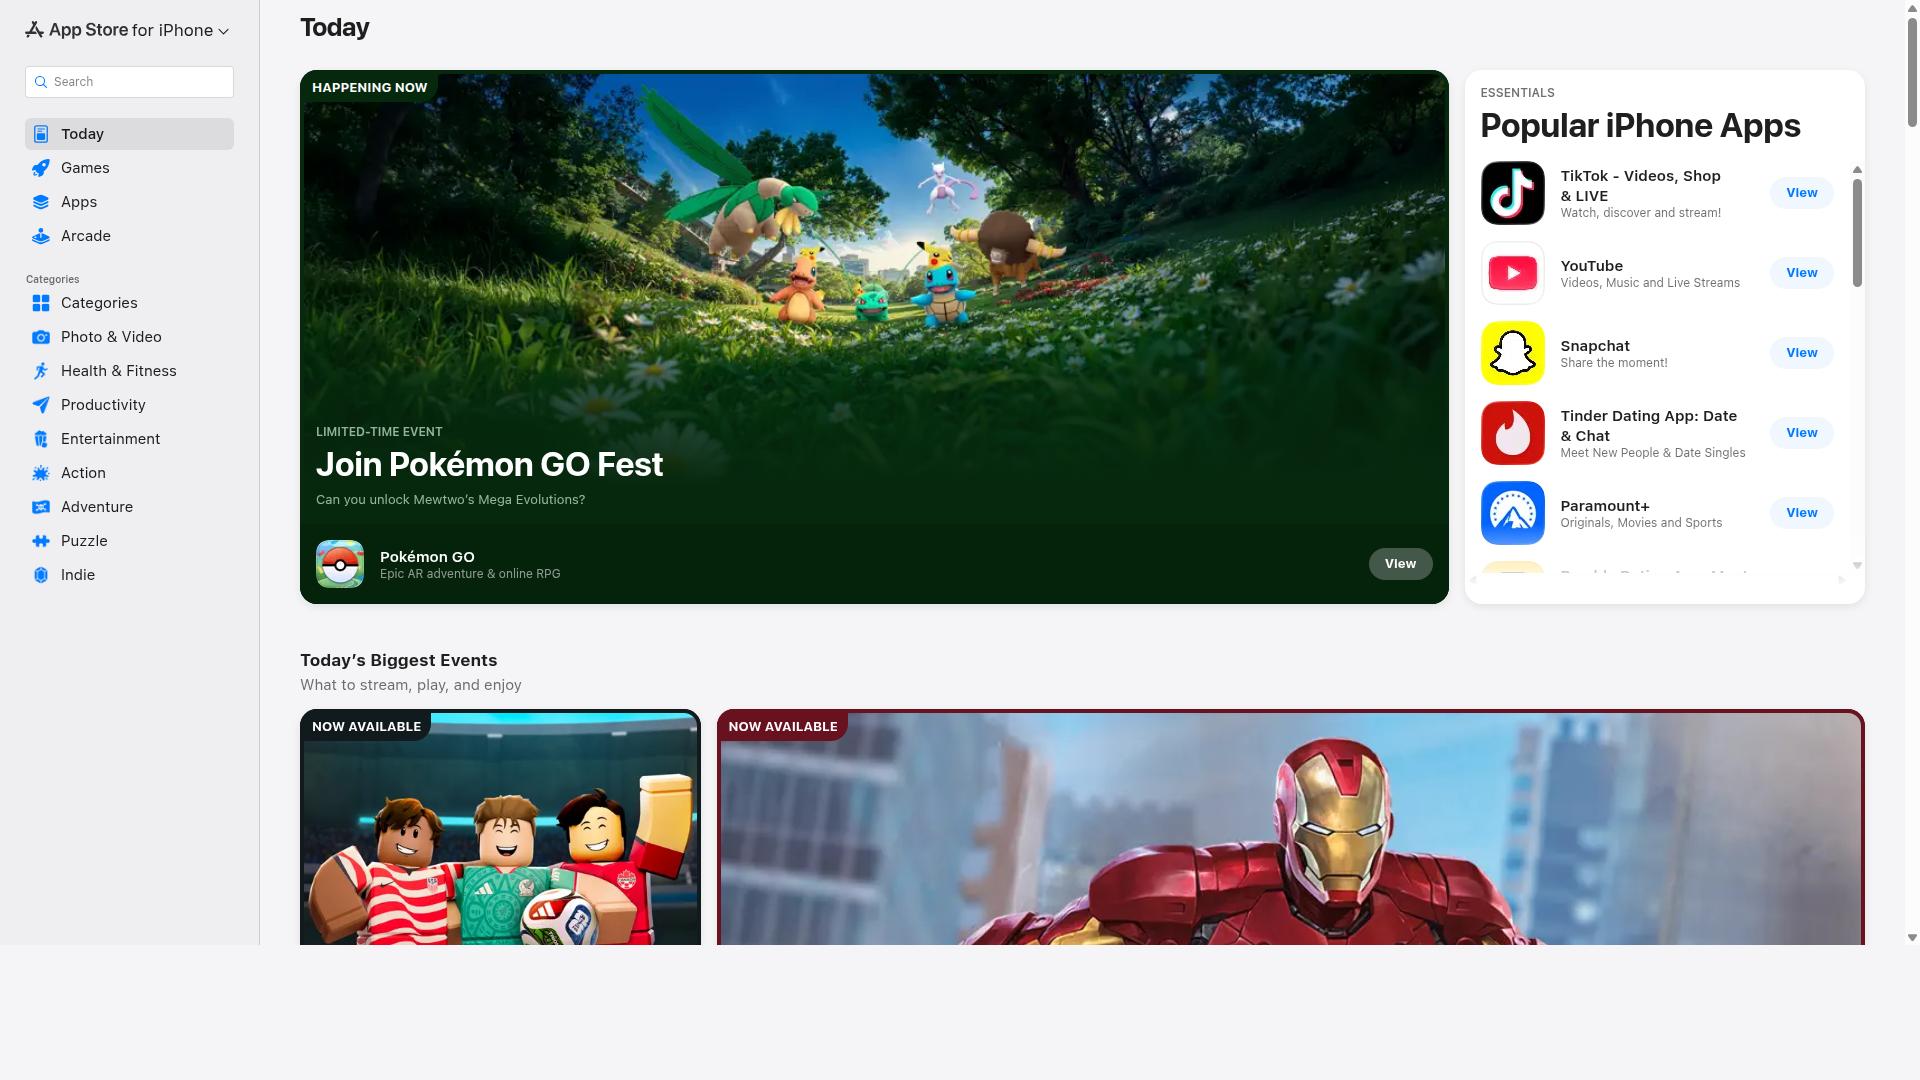Click the Indie category icon

41,575
